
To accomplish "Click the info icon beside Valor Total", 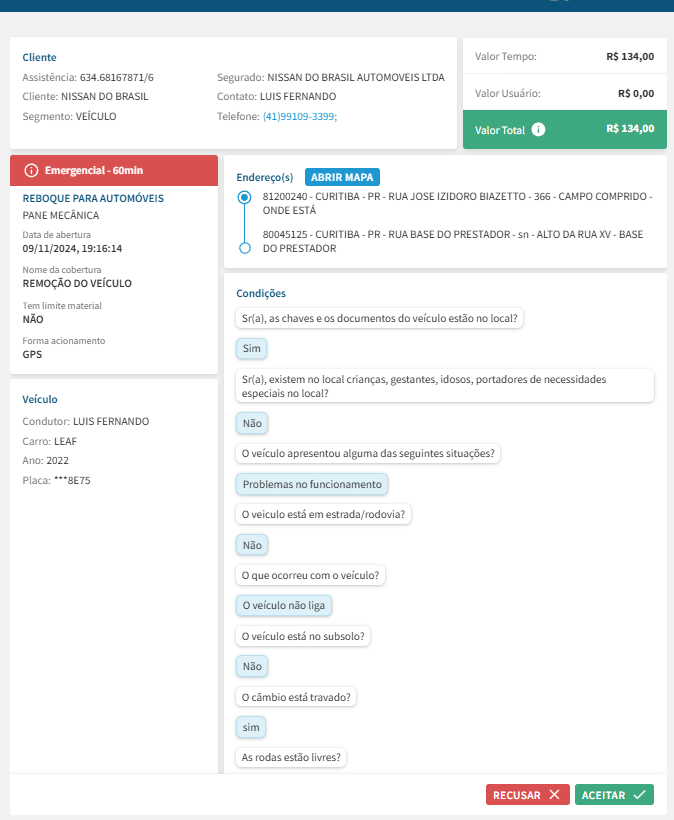I will pos(539,130).
